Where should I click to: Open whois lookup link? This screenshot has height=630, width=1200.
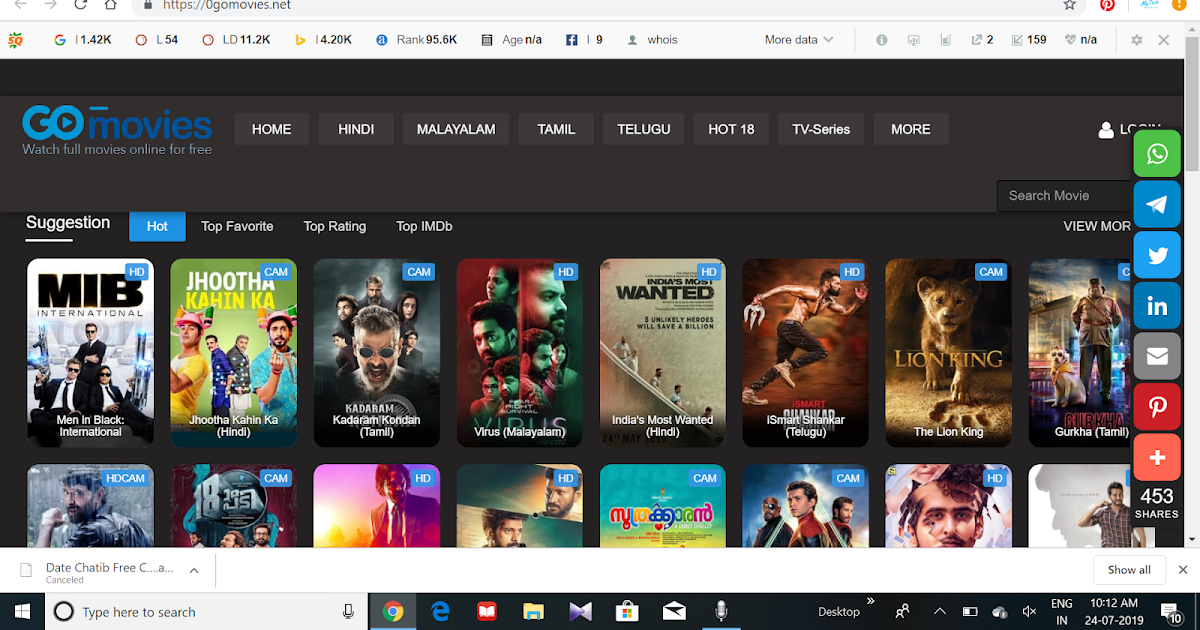pyautogui.click(x=652, y=40)
